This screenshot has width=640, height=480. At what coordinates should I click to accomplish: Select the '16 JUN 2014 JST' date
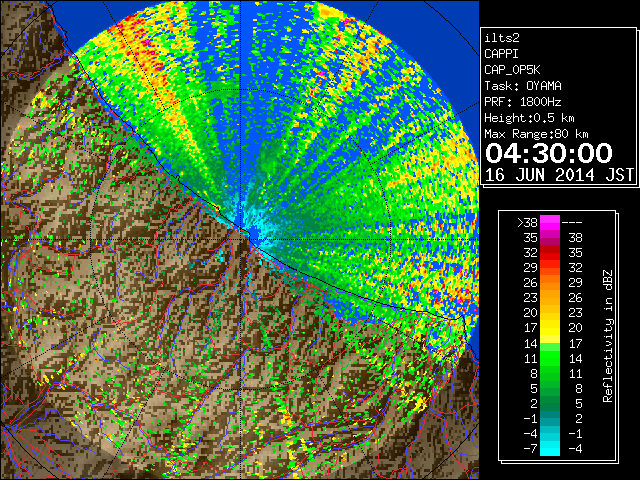(559, 175)
